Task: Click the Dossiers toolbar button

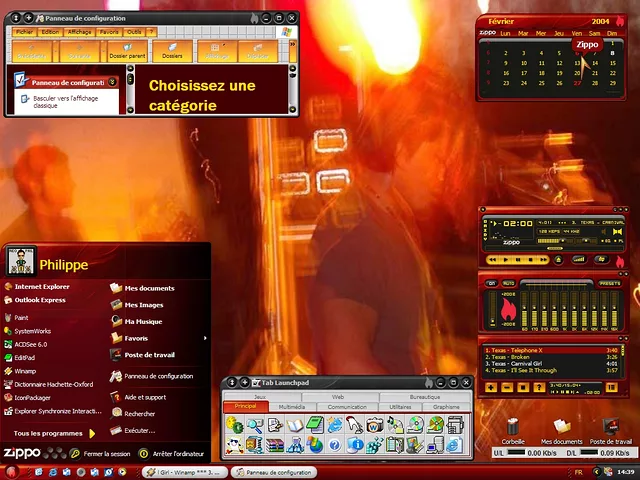Action: click(x=172, y=51)
